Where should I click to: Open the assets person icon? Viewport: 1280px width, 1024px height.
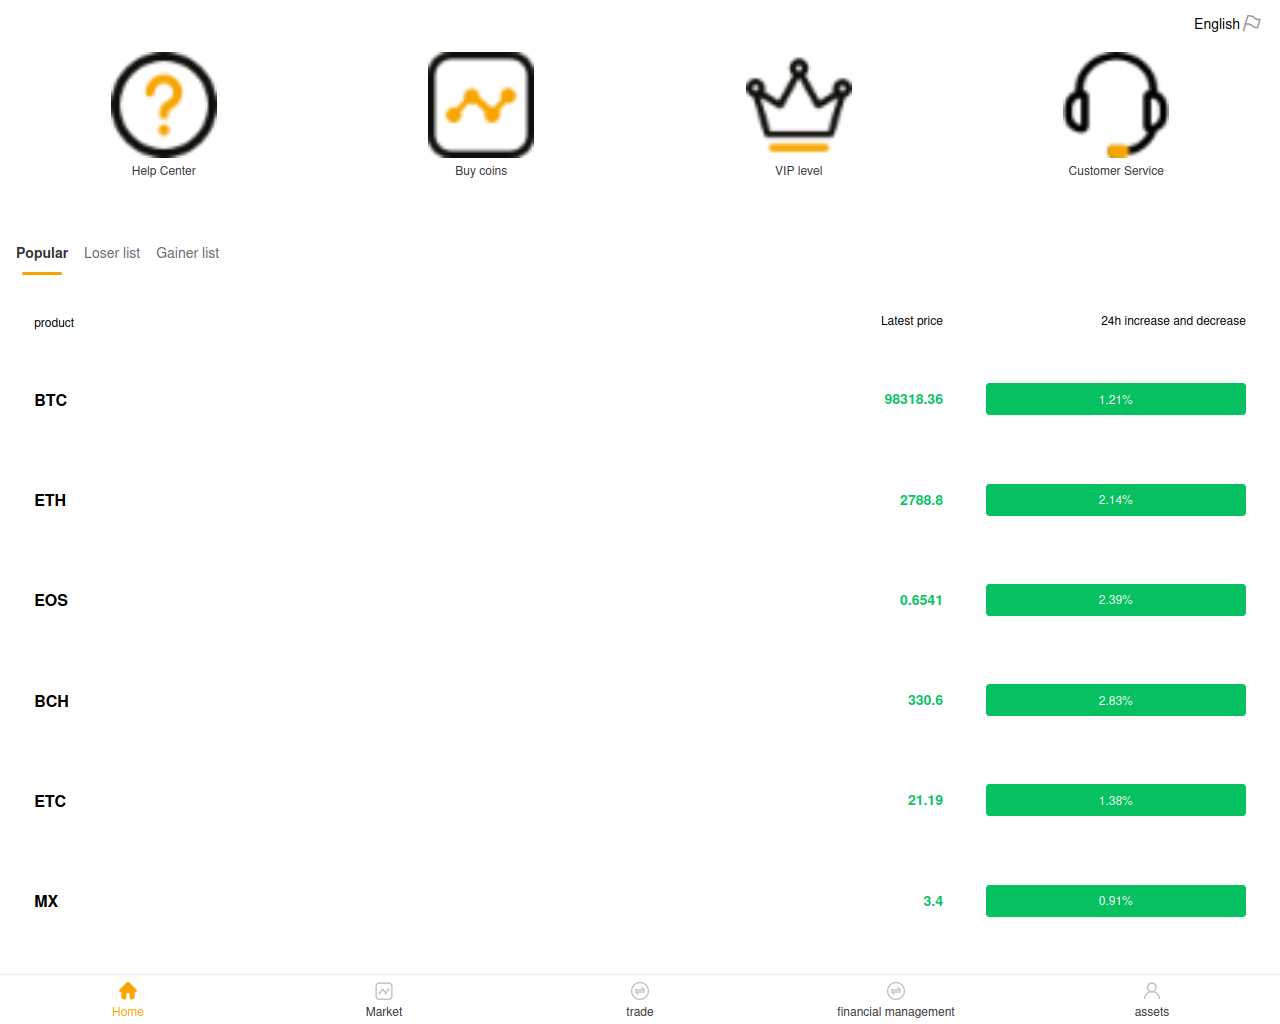(1152, 991)
